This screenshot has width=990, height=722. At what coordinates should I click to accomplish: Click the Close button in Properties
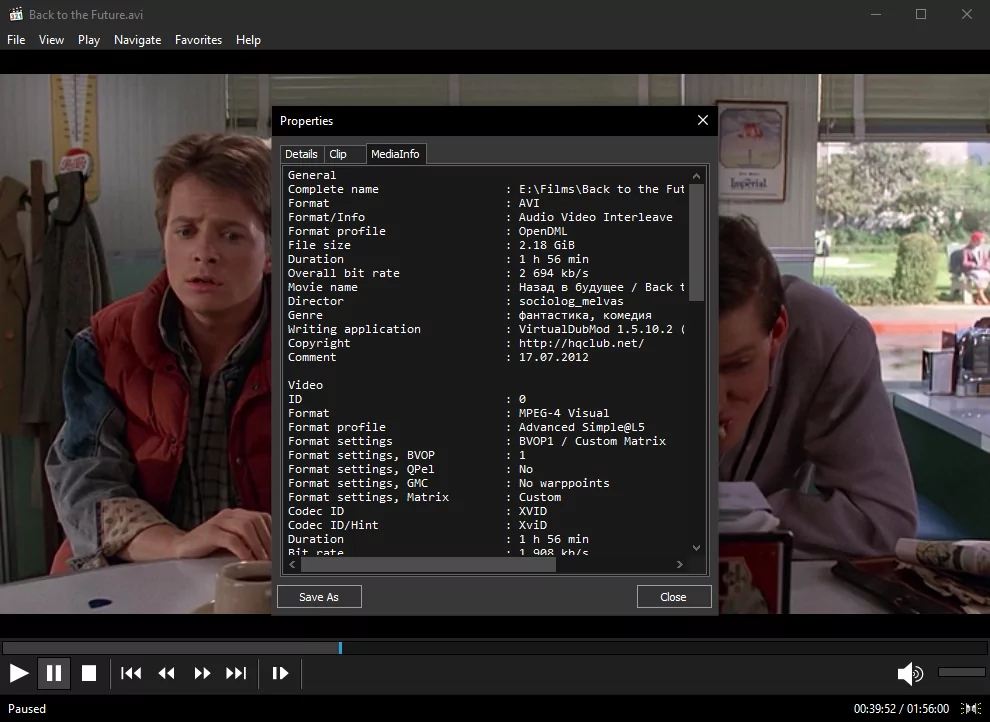pyautogui.click(x=674, y=597)
